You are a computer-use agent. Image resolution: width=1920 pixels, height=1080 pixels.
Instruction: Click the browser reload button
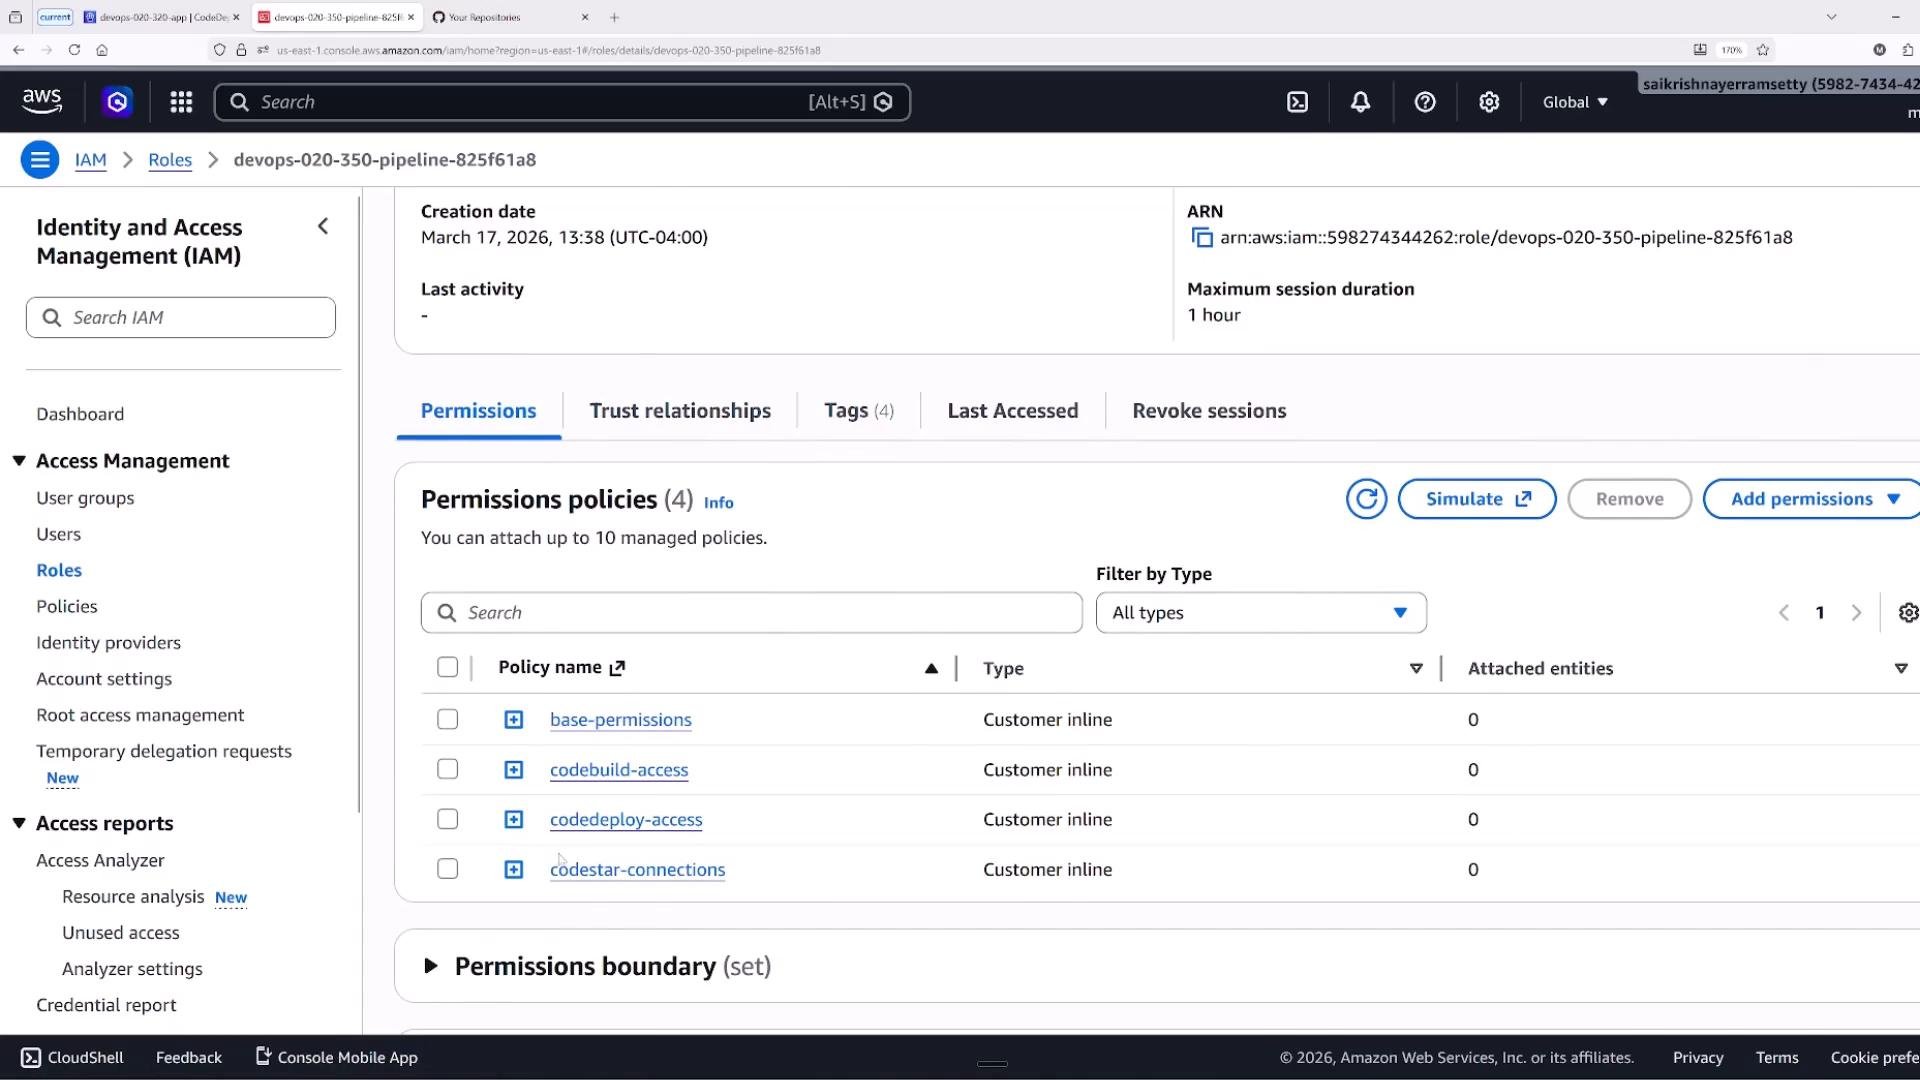[x=74, y=50]
